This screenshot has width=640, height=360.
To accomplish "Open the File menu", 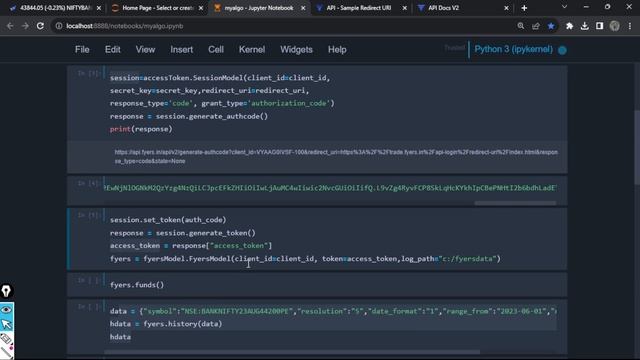I will tap(82, 49).
